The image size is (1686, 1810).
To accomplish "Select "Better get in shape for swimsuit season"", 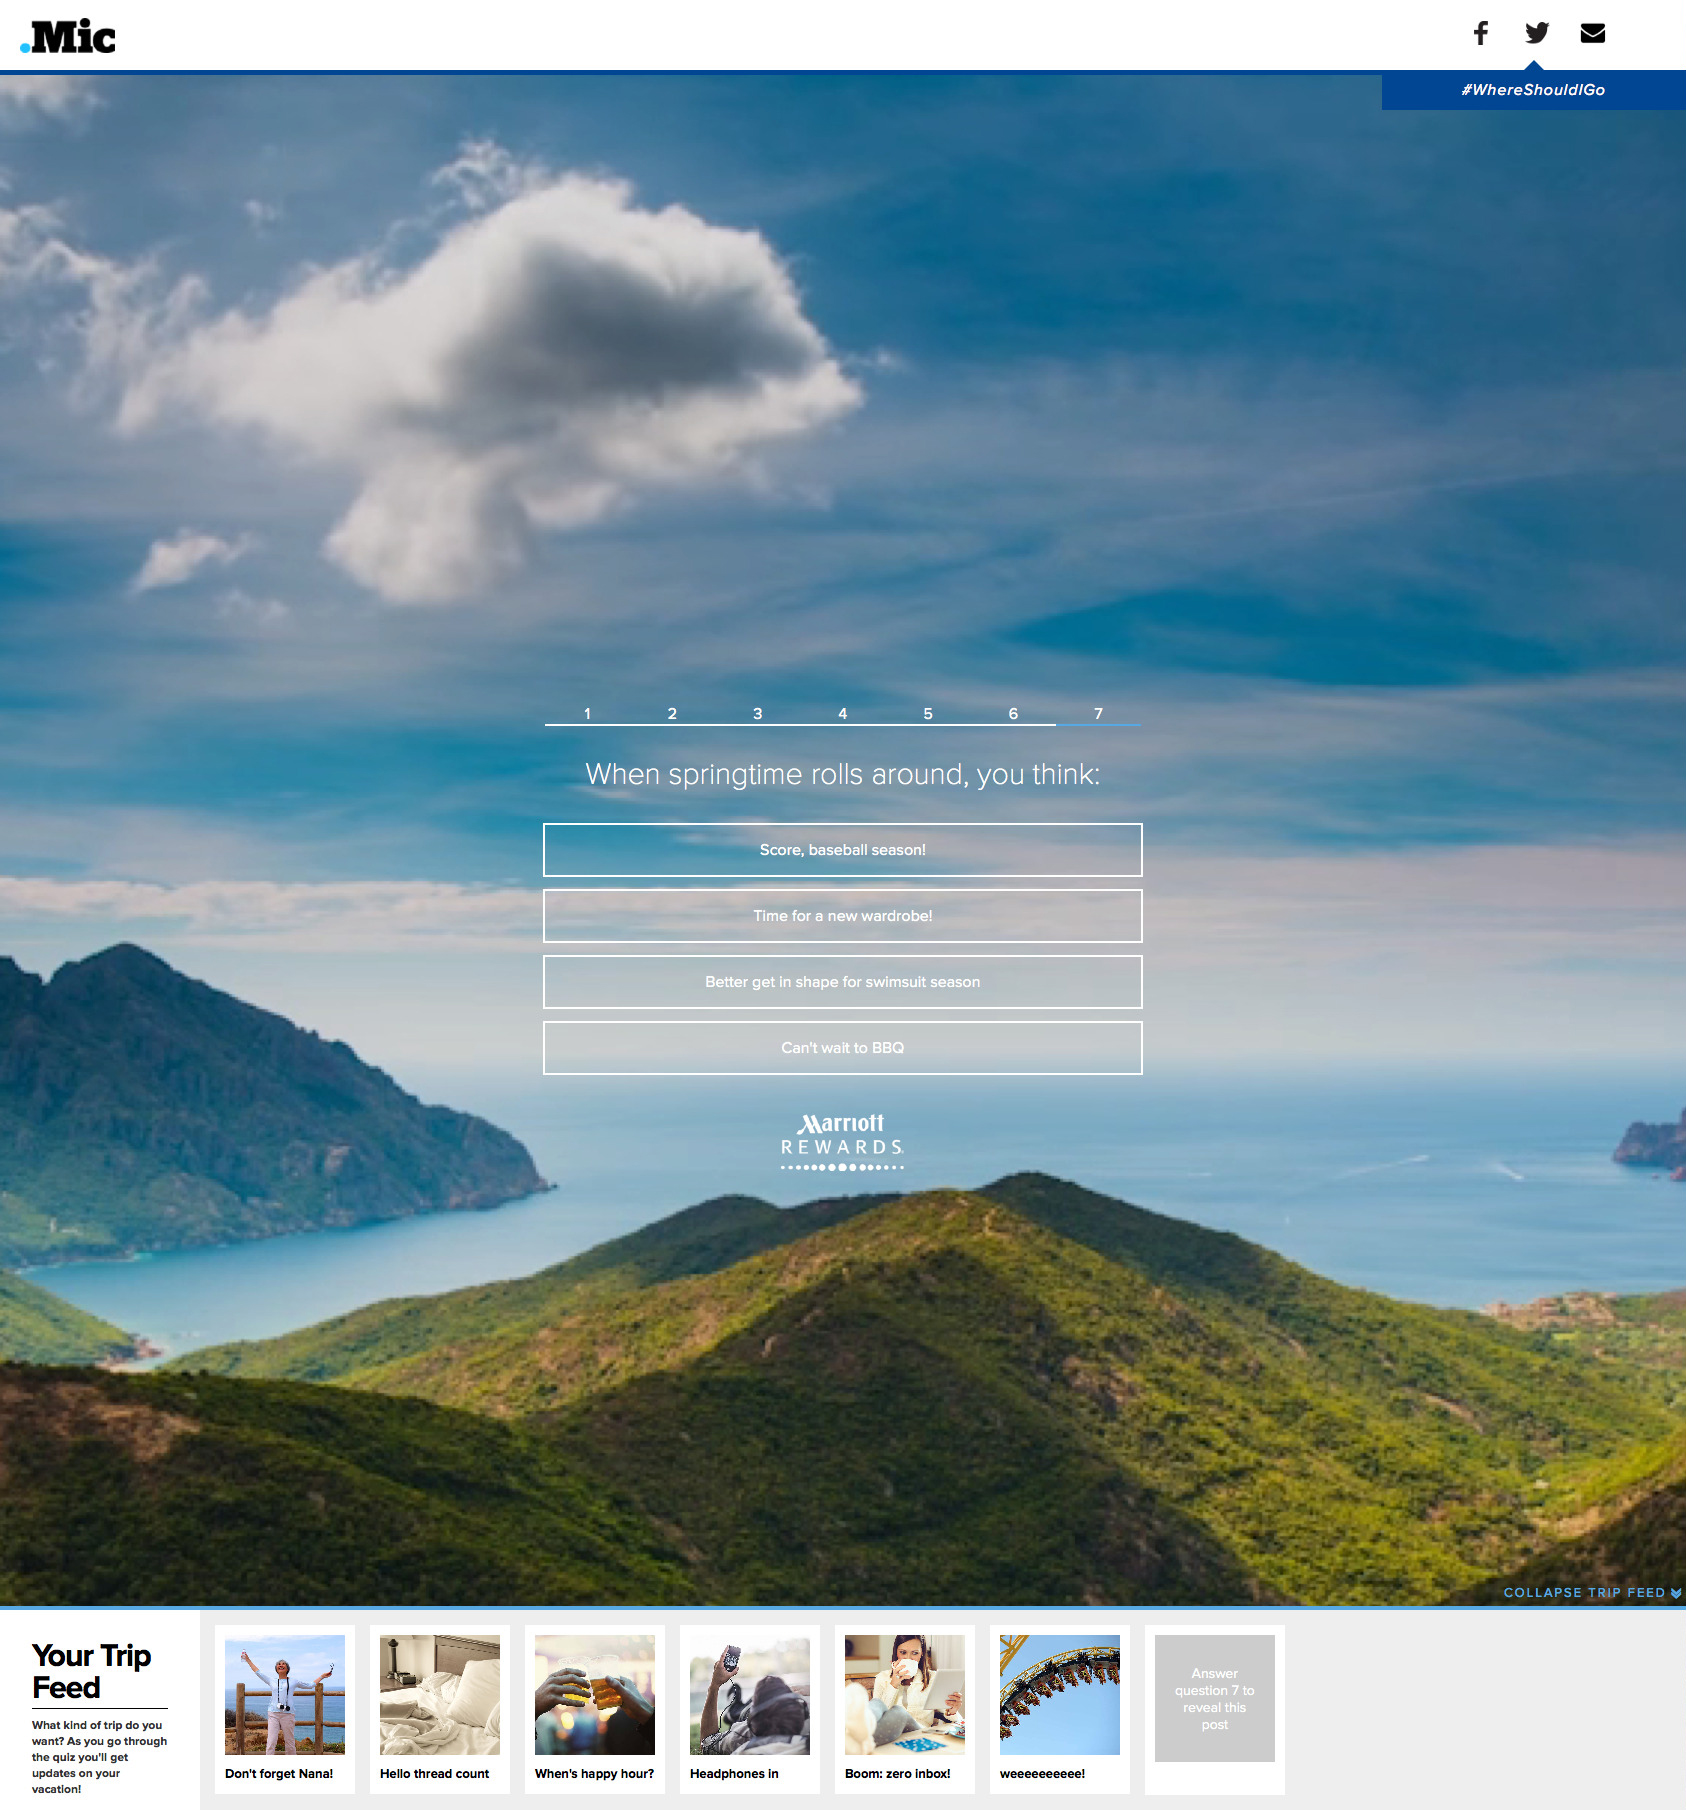I will tap(842, 982).
